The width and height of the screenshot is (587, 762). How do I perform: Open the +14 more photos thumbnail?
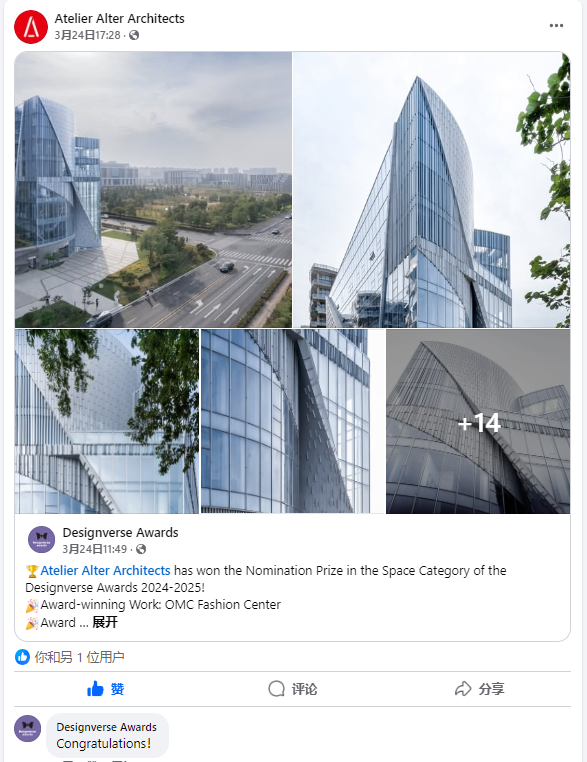pyautogui.click(x=478, y=421)
